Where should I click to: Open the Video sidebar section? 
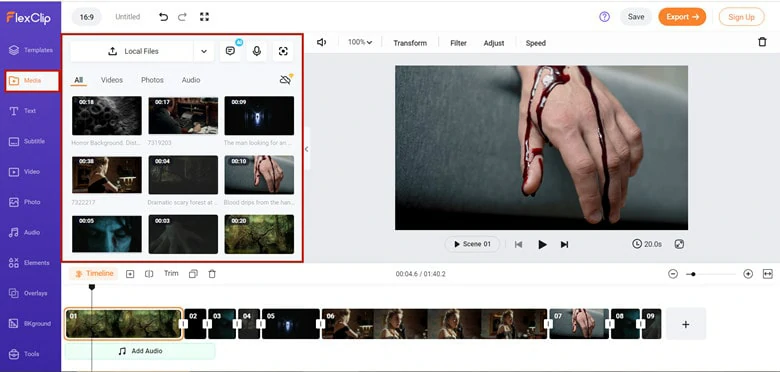pyautogui.click(x=25, y=172)
